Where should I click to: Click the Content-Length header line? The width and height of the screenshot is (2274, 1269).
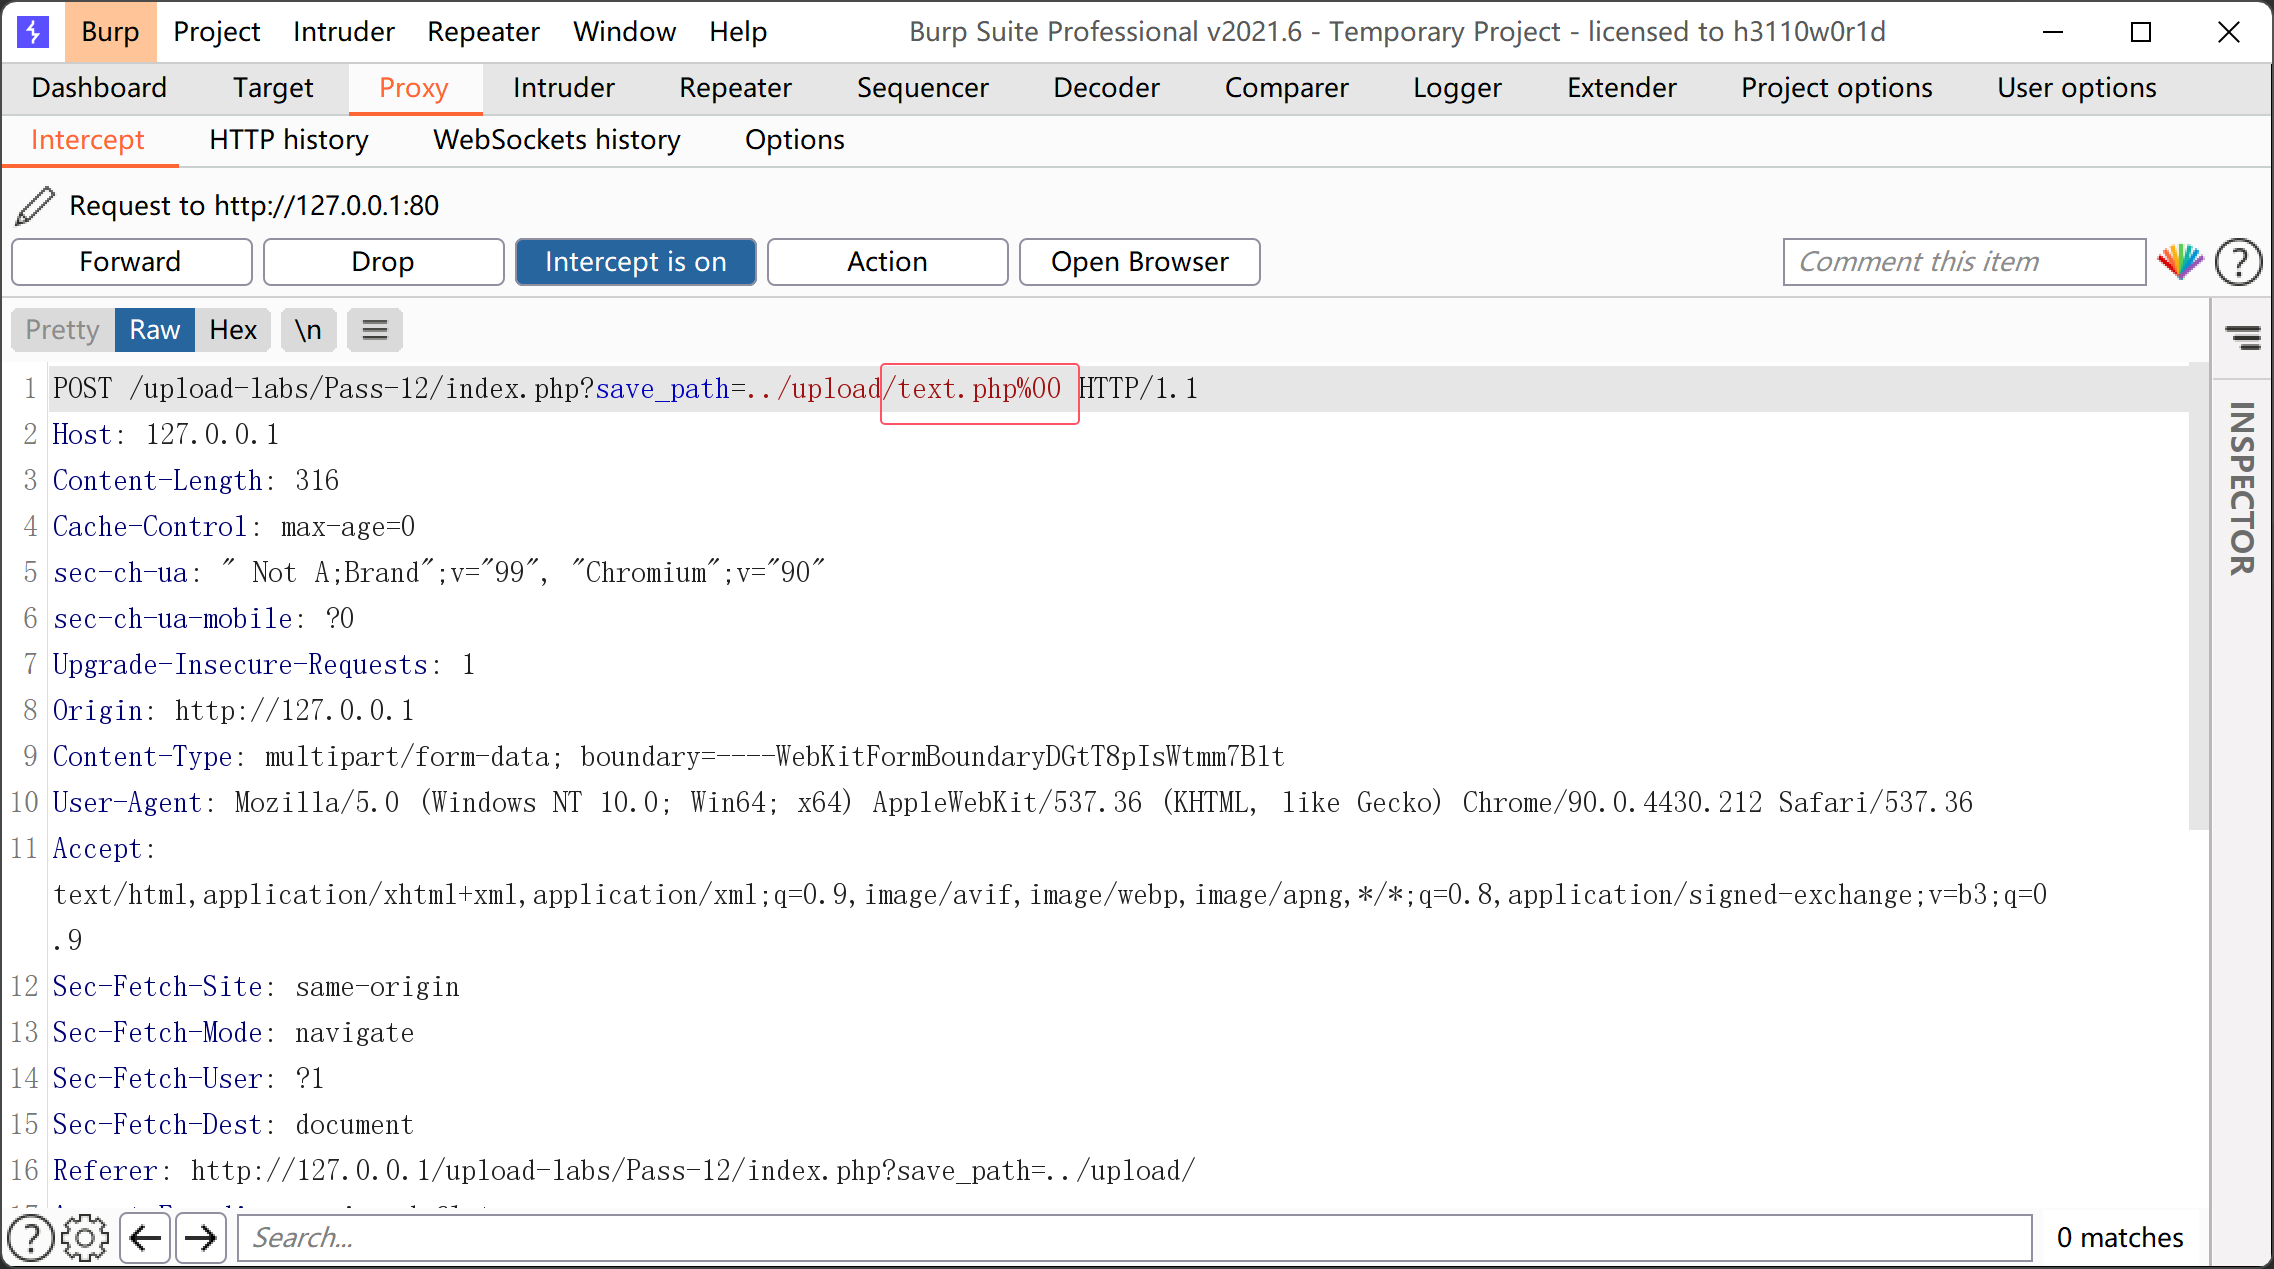[x=196, y=481]
